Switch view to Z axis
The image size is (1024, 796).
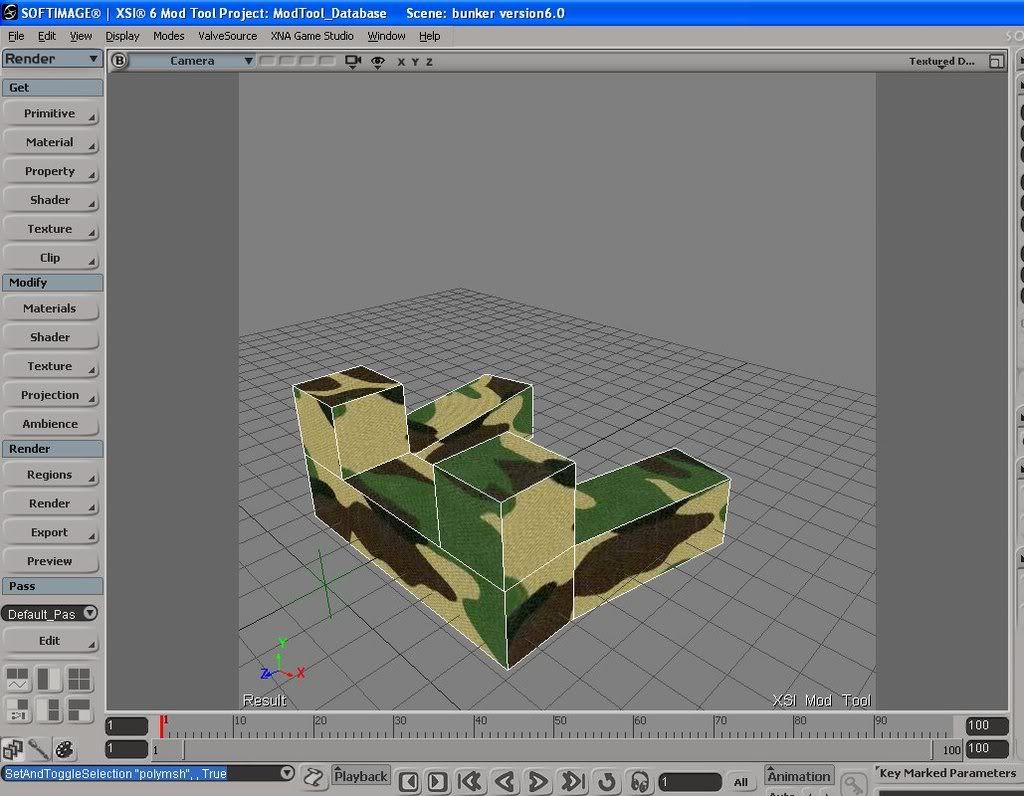[x=429, y=61]
